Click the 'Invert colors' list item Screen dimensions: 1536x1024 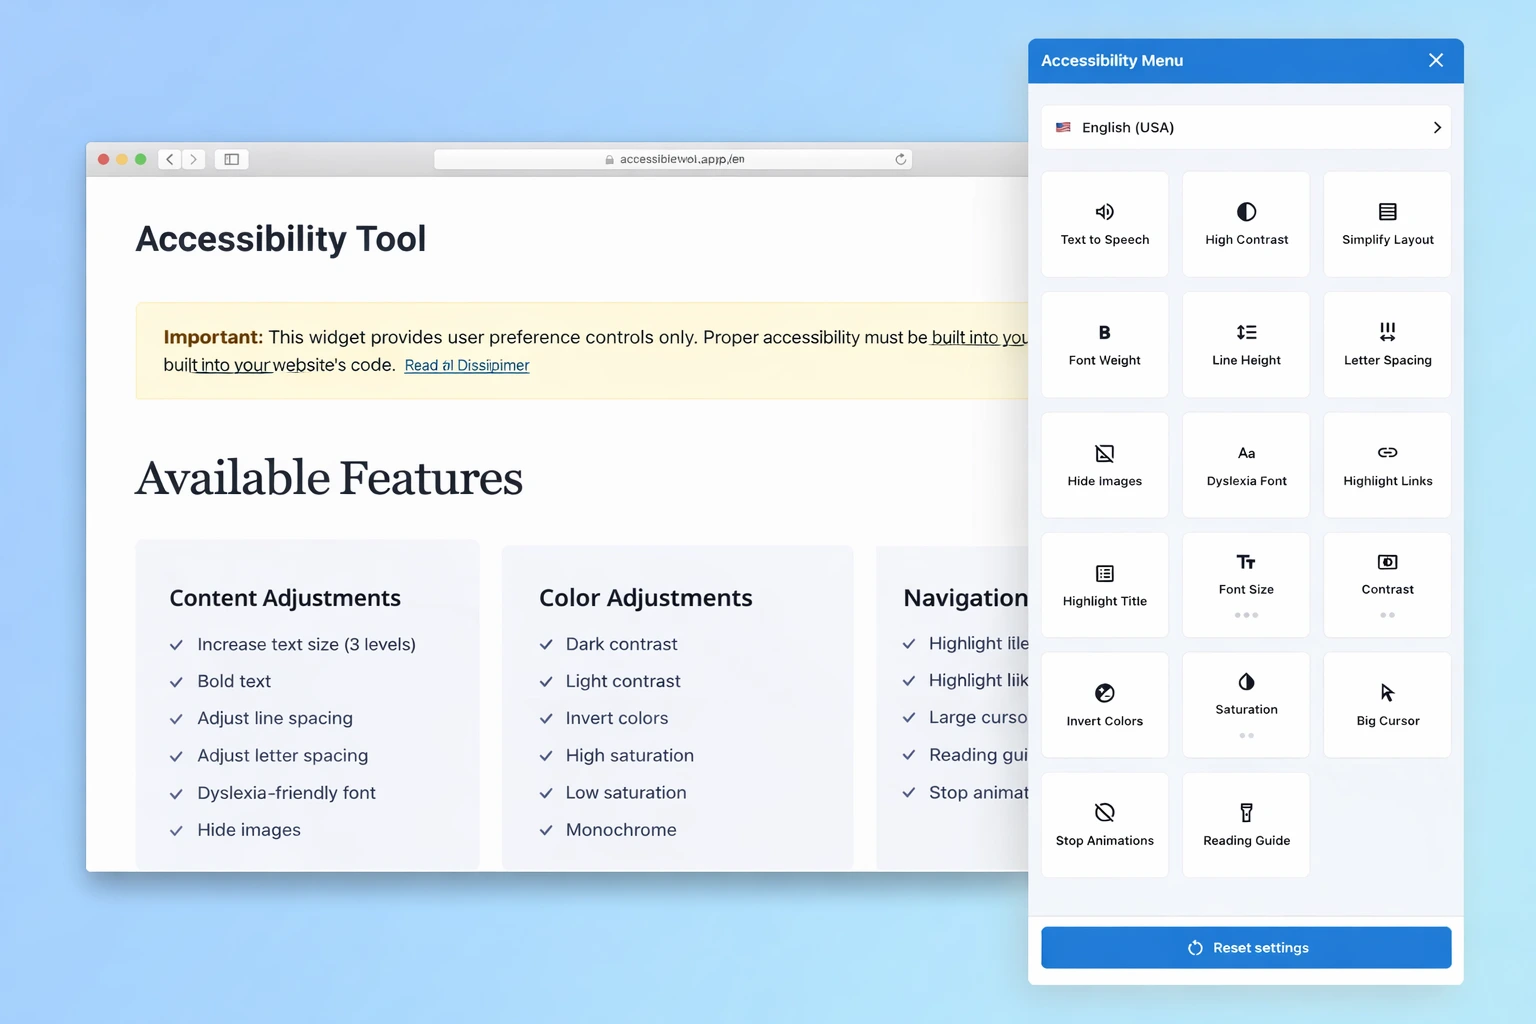pyautogui.click(x=617, y=718)
